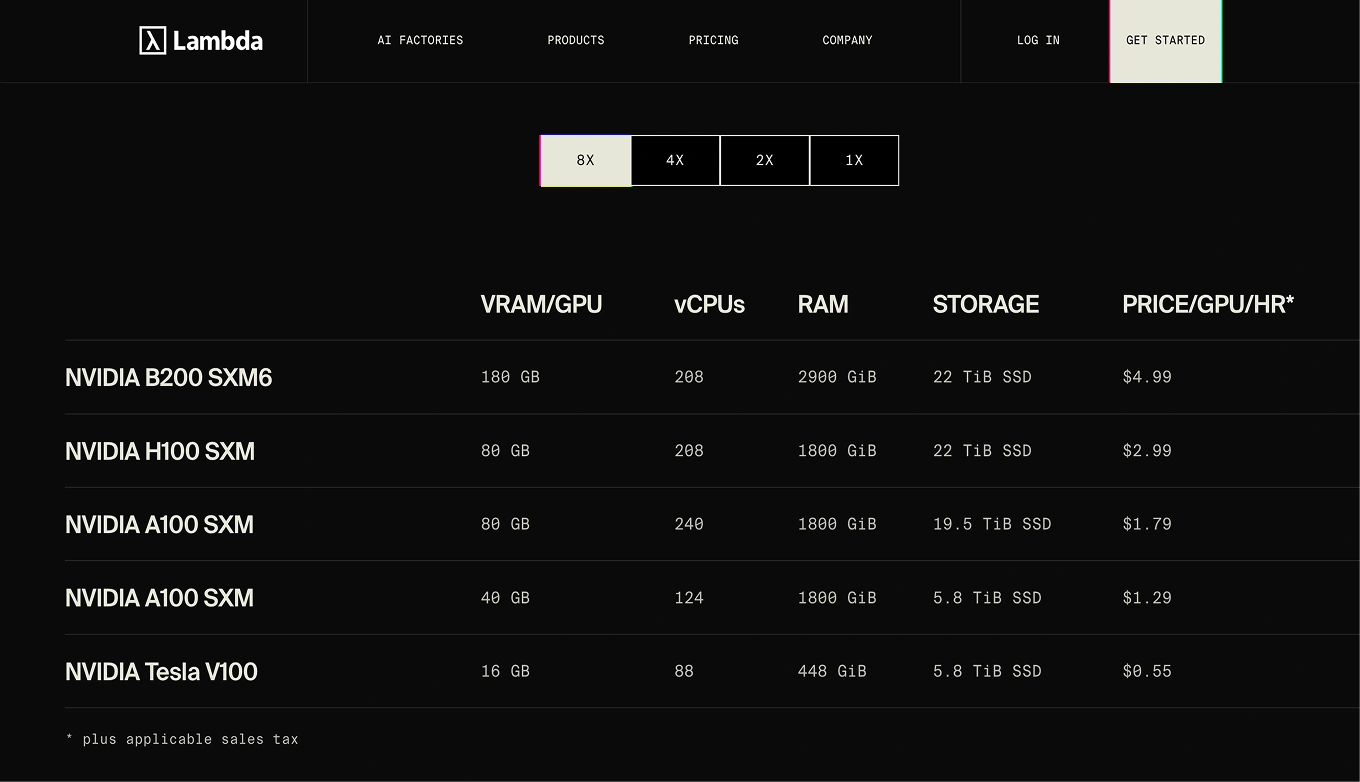Viewport: 1360px width, 782px height.
Task: Click the 40 GB NVIDIA A100 SXM row
Action: (159, 598)
